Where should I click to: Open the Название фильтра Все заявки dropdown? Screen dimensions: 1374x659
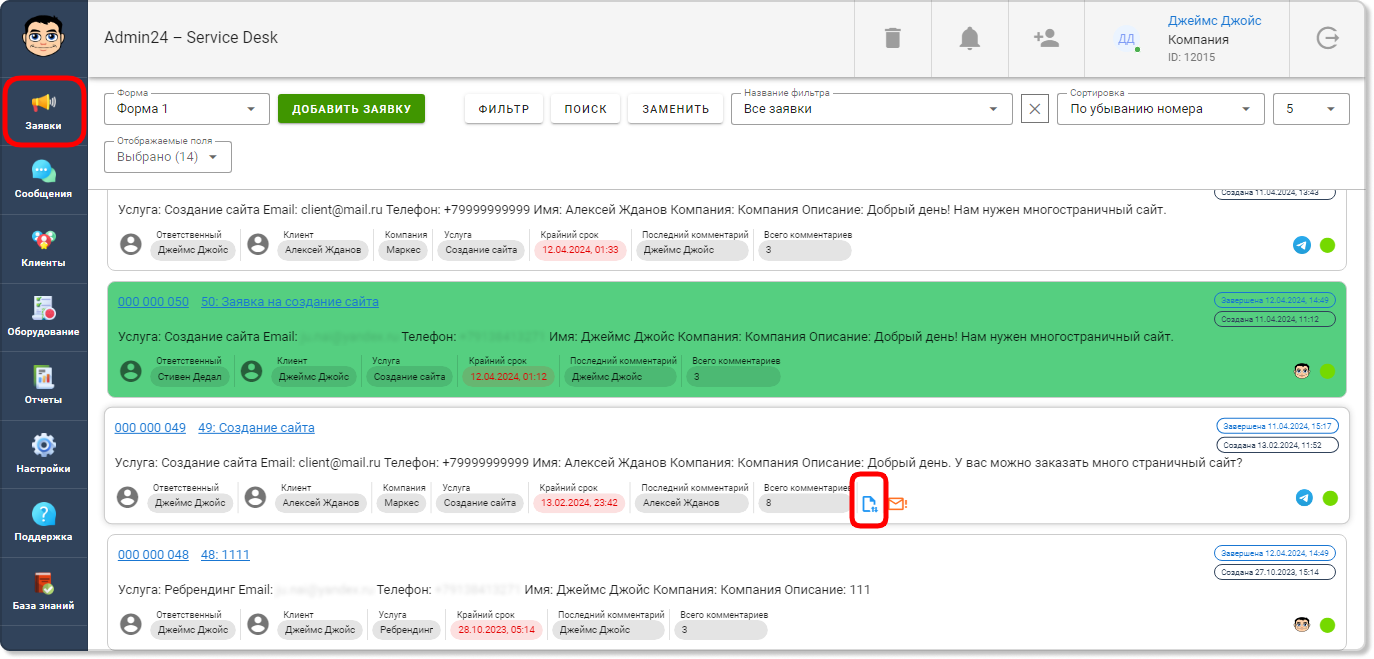(x=871, y=109)
